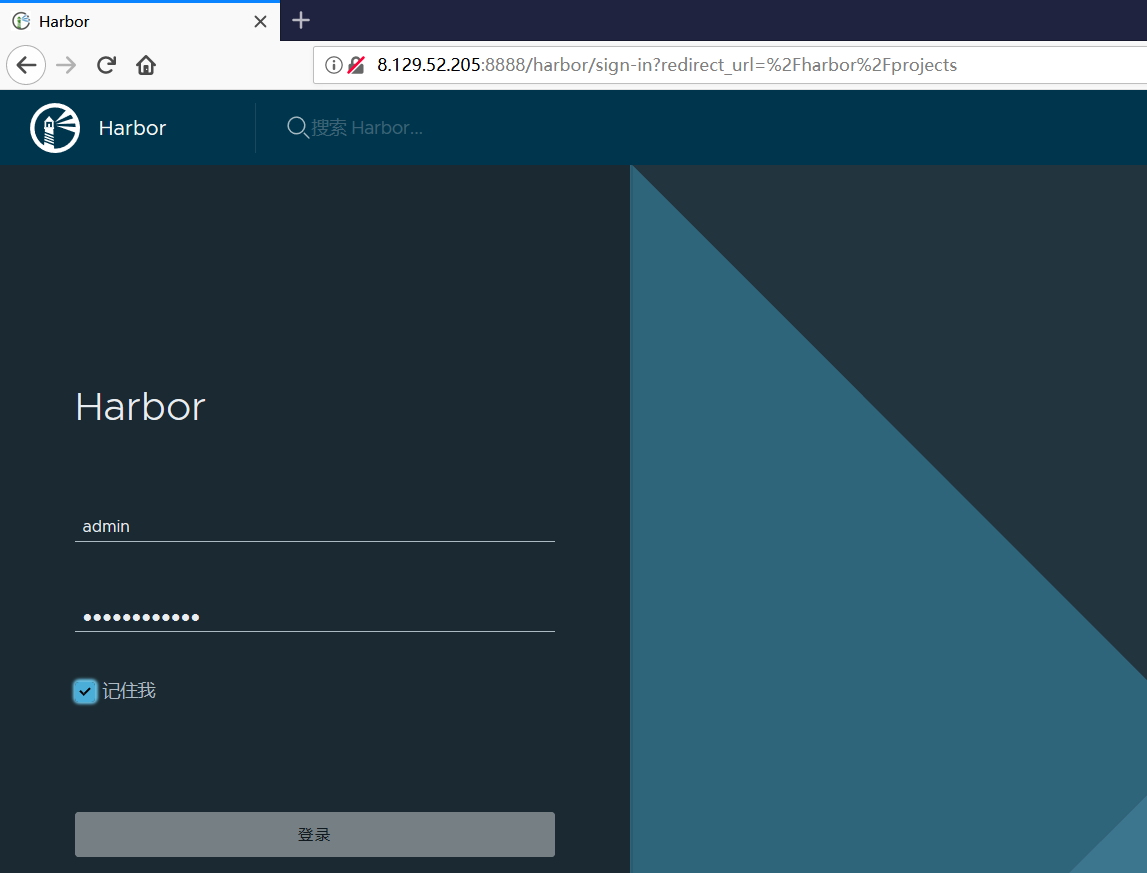Click the browser forward arrow
Screen dimensions: 1147x873
click(66, 66)
